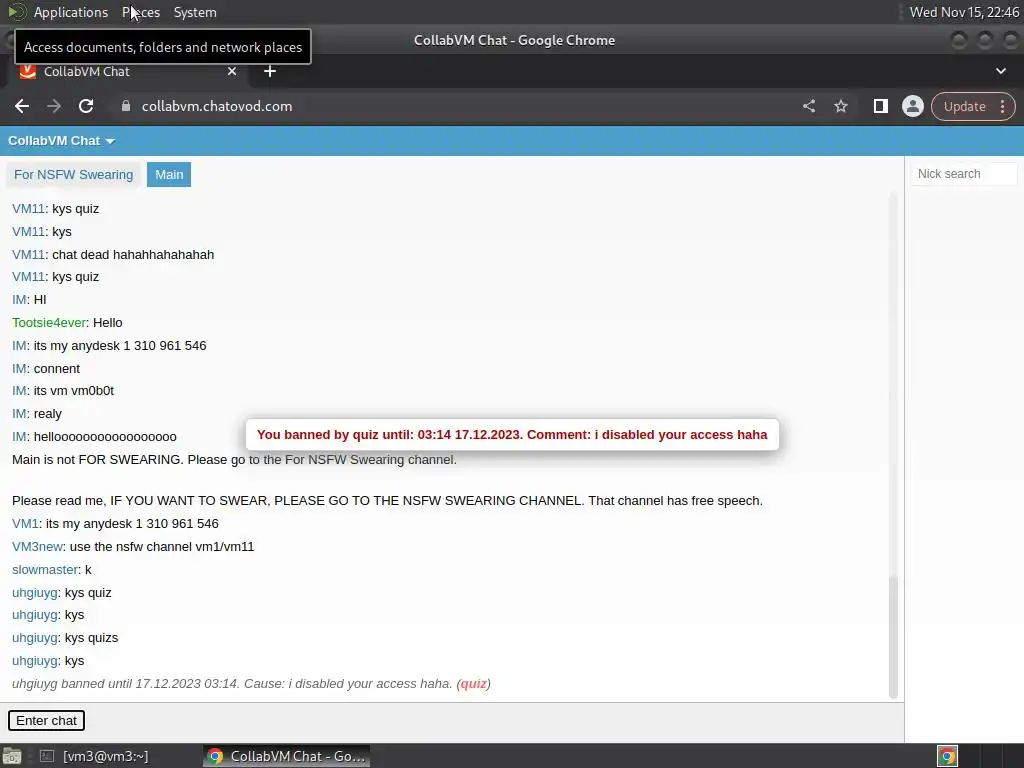
Task: Open the System menu
Action: (195, 12)
